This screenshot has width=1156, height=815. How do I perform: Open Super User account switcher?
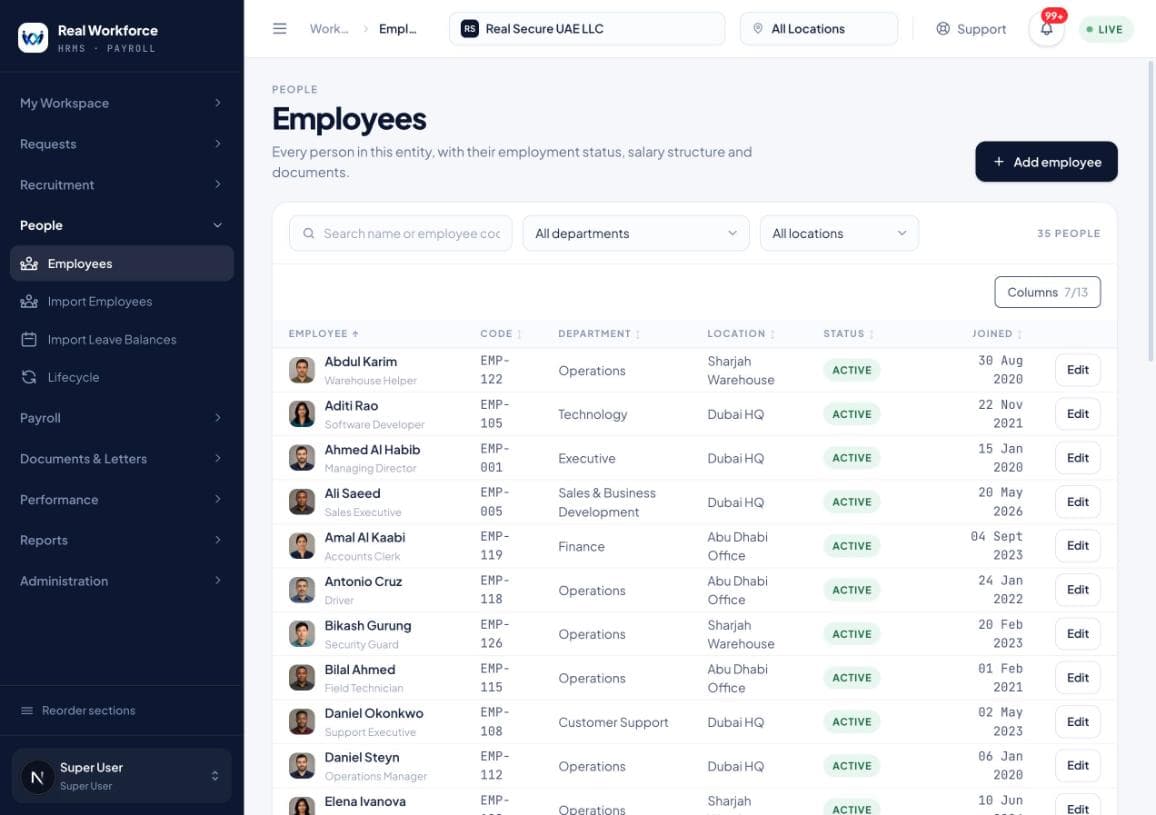[x=122, y=776]
